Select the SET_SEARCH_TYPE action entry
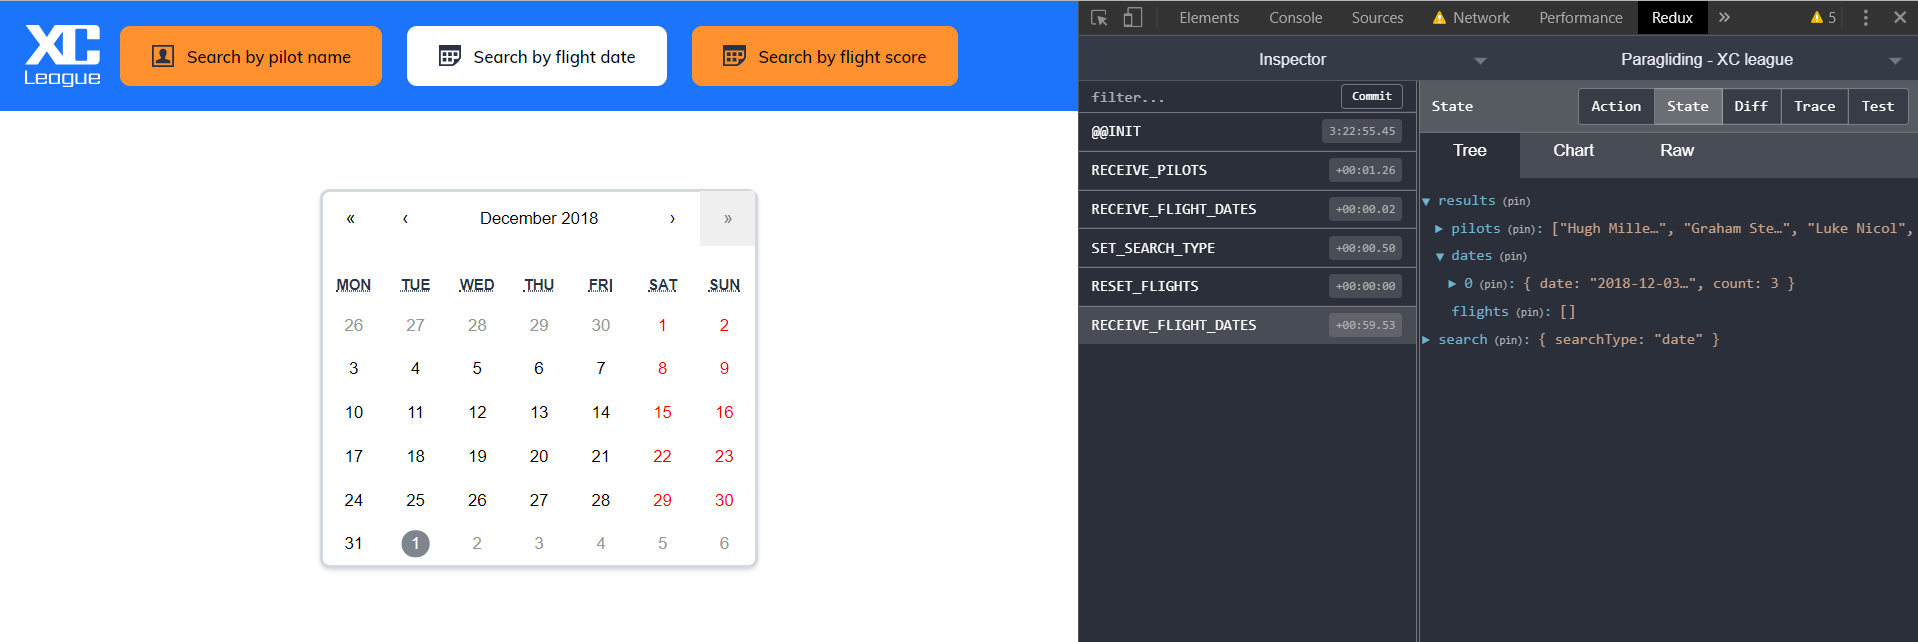Screen dimensions: 1918x642 1247,248
